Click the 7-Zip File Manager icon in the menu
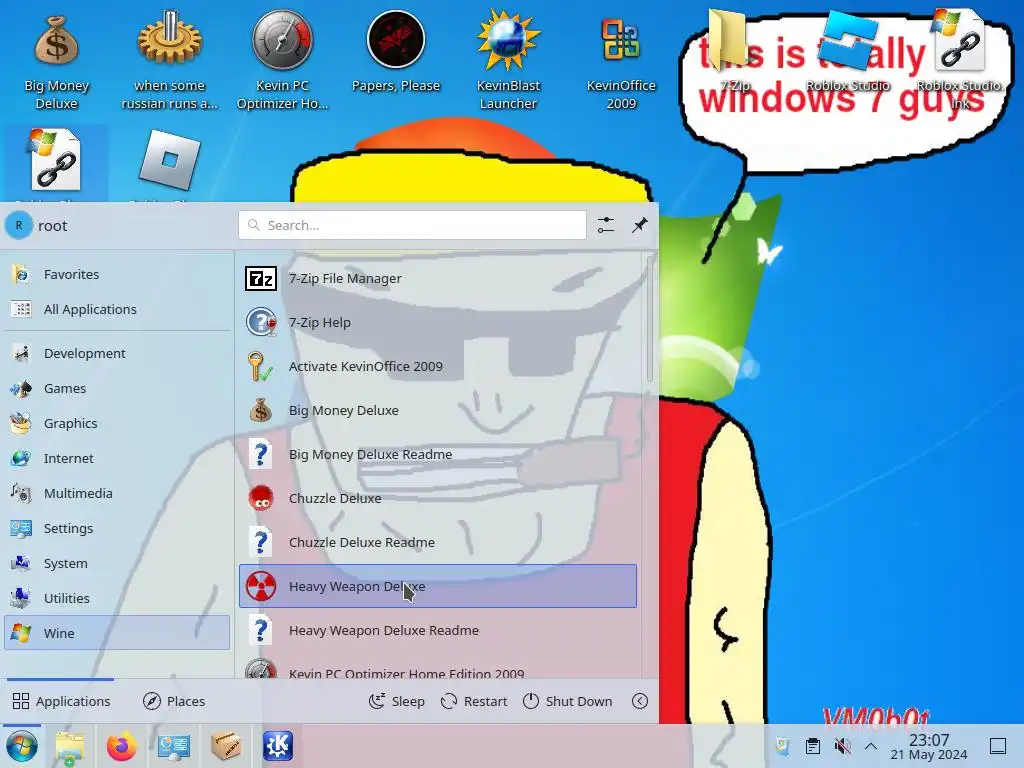The image size is (1024, 768). tap(261, 278)
